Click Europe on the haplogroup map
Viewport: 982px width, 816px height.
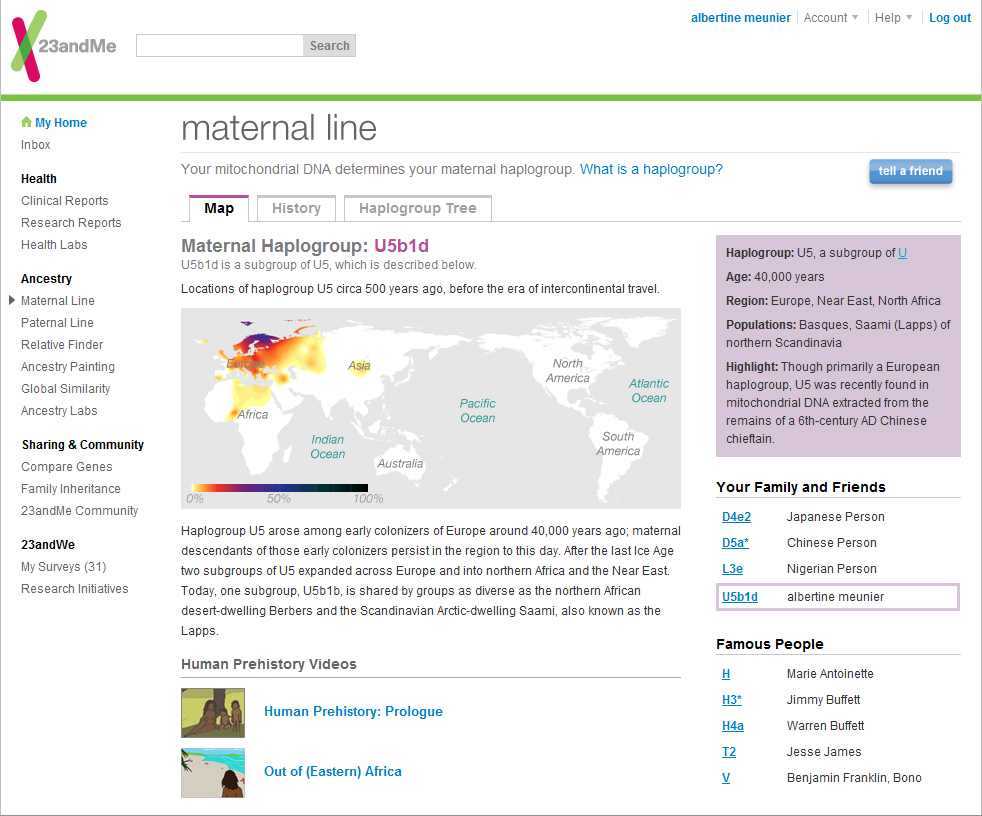coord(246,363)
